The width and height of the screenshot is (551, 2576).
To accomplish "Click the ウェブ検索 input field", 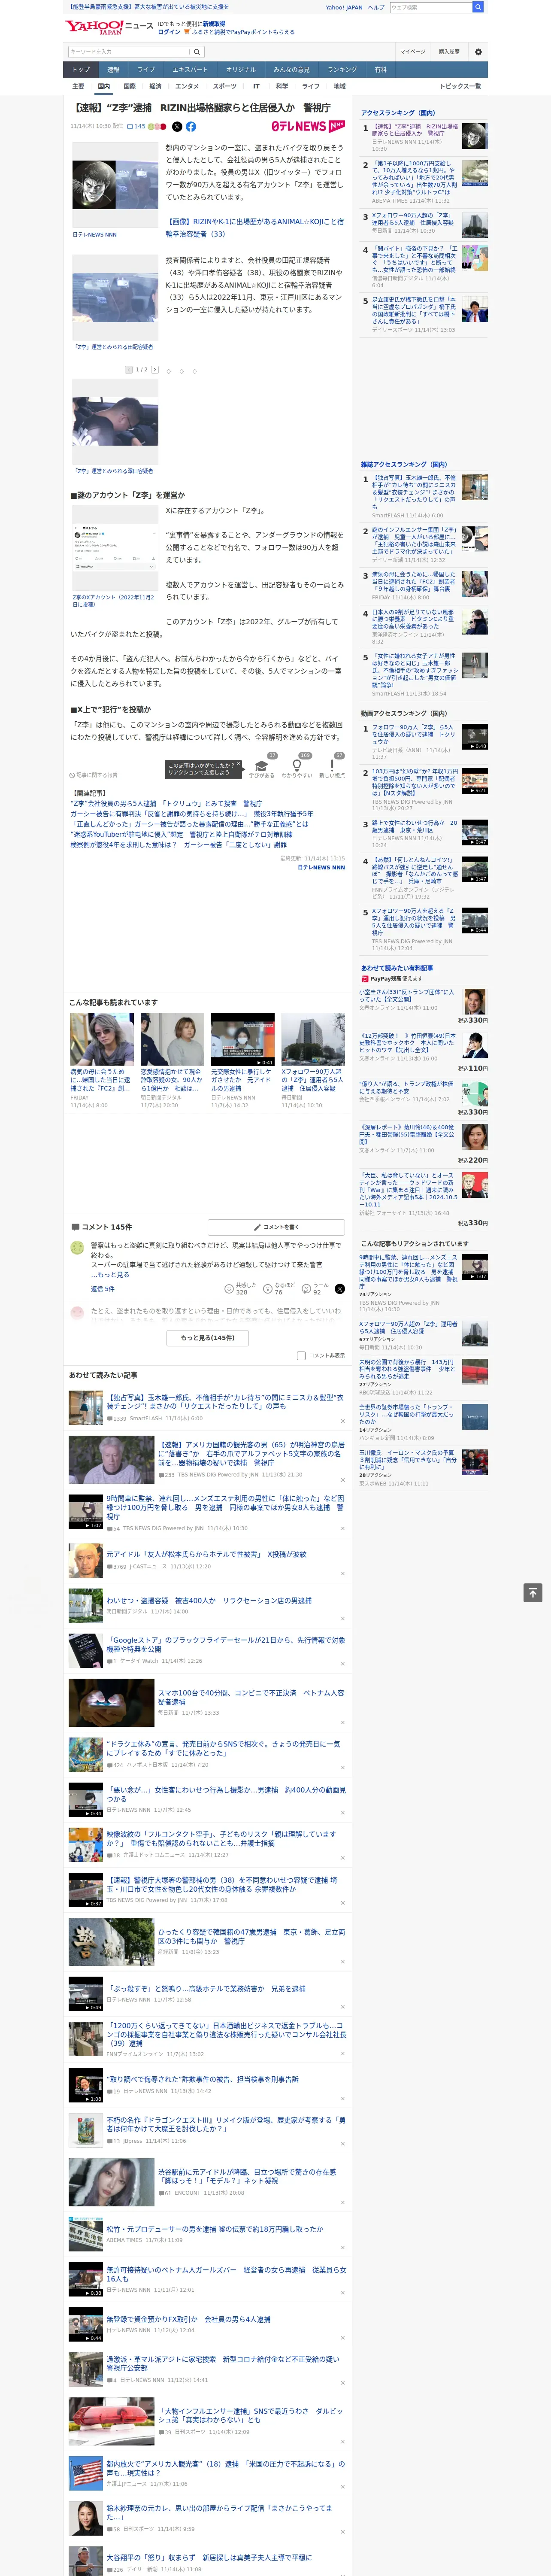I will [x=431, y=7].
